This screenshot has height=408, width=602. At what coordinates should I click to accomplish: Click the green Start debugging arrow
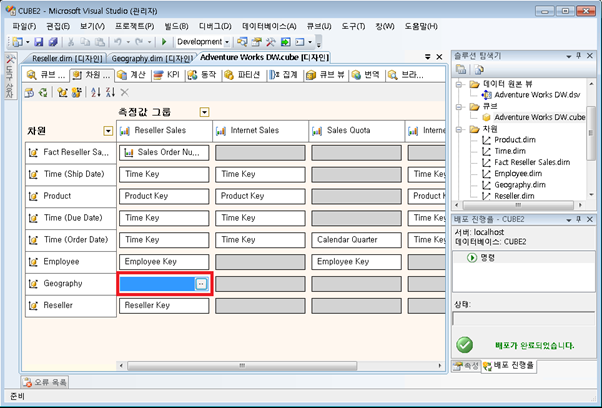164,41
